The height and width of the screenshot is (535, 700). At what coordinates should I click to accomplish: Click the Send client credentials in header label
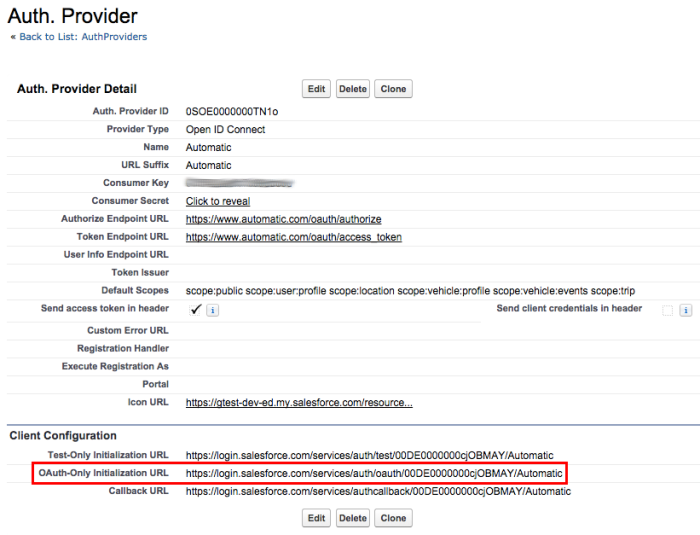(569, 308)
